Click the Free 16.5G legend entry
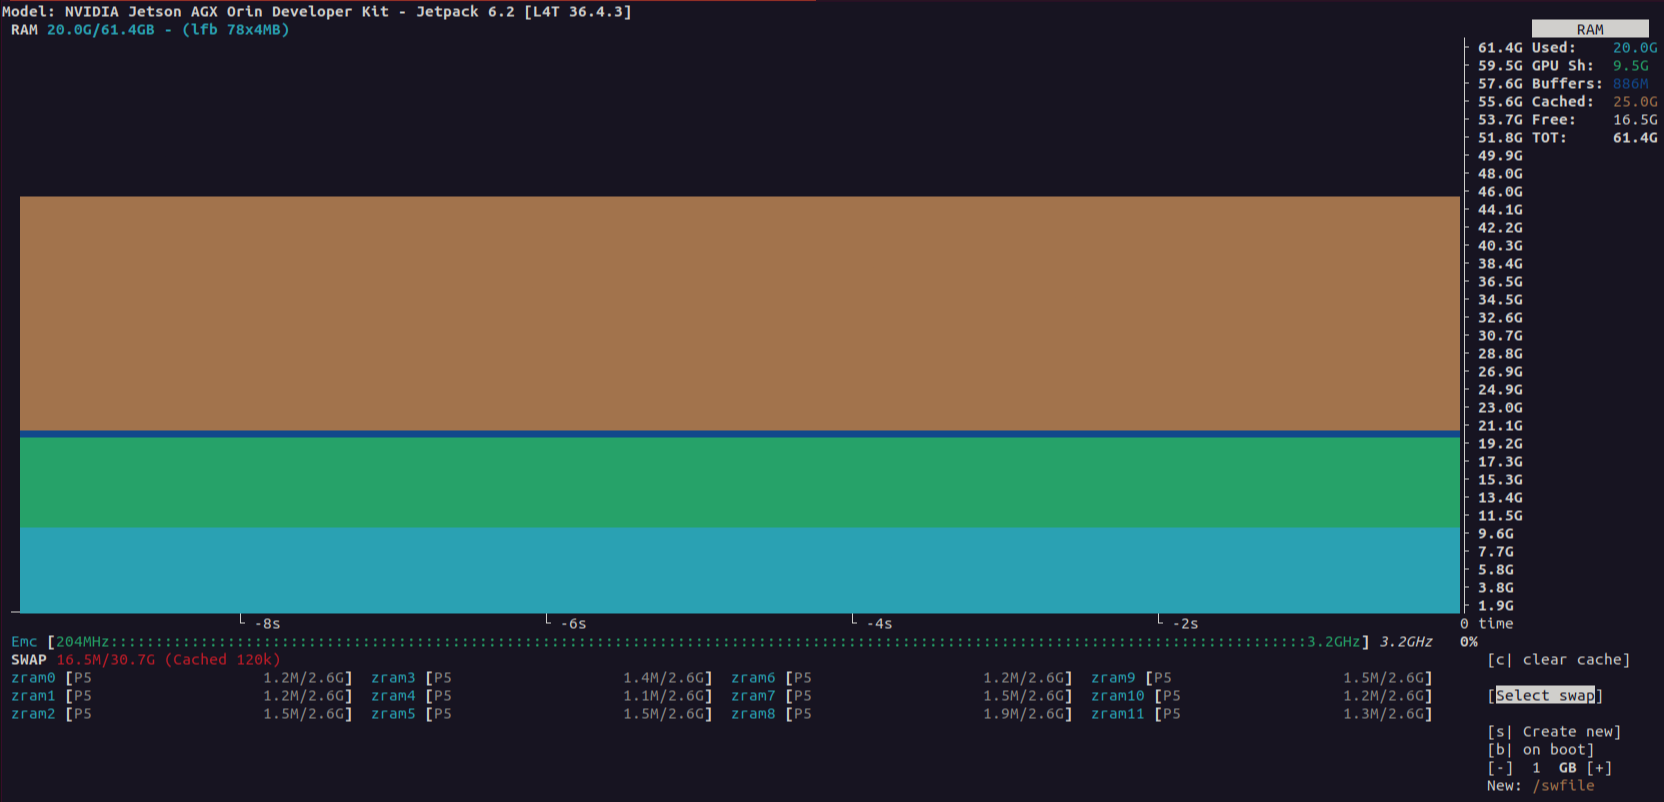Image resolution: width=1664 pixels, height=802 pixels. tap(1594, 119)
